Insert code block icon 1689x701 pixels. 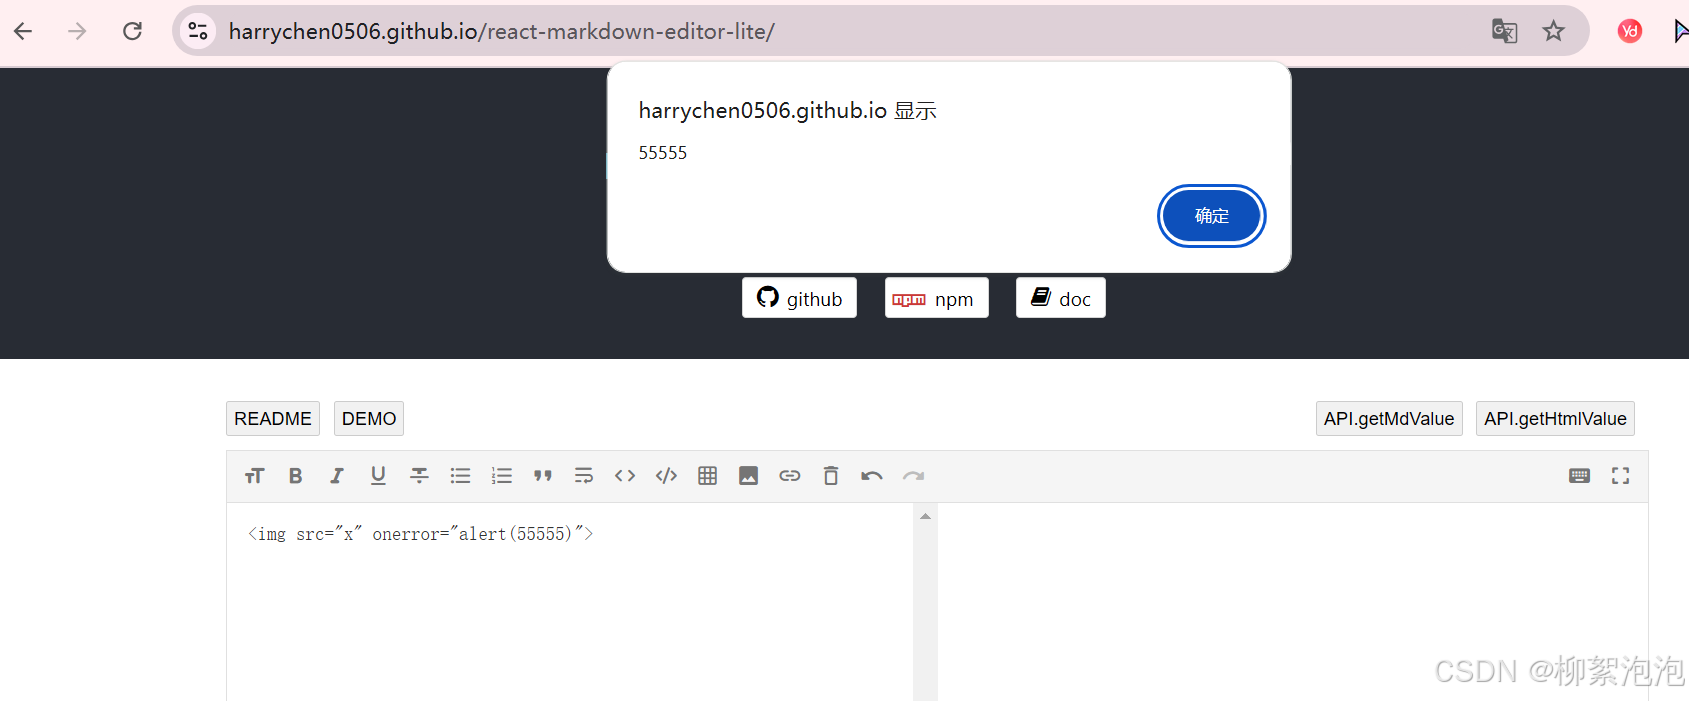tap(666, 476)
